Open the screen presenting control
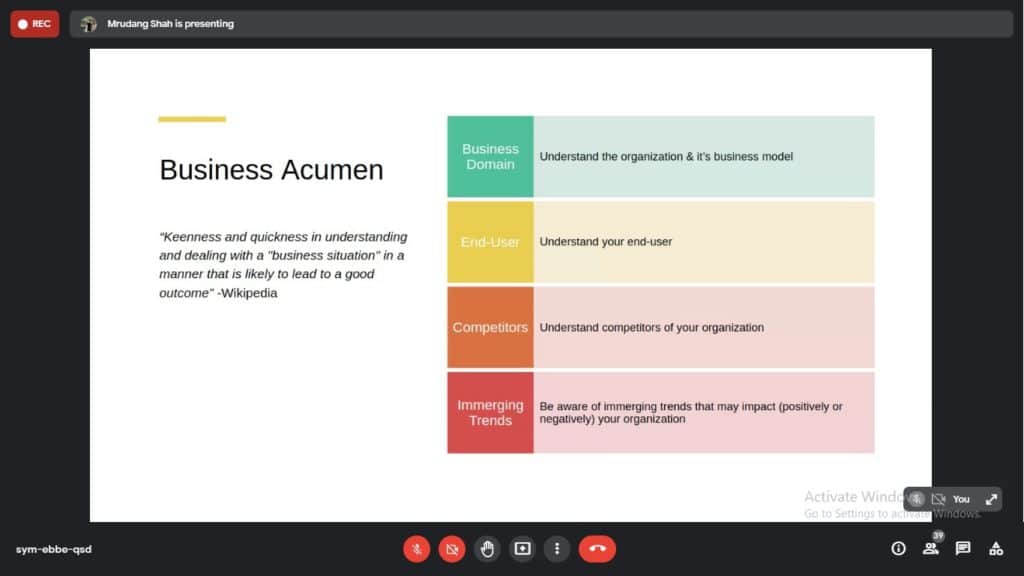This screenshot has height=576, width=1024. pyautogui.click(x=522, y=548)
